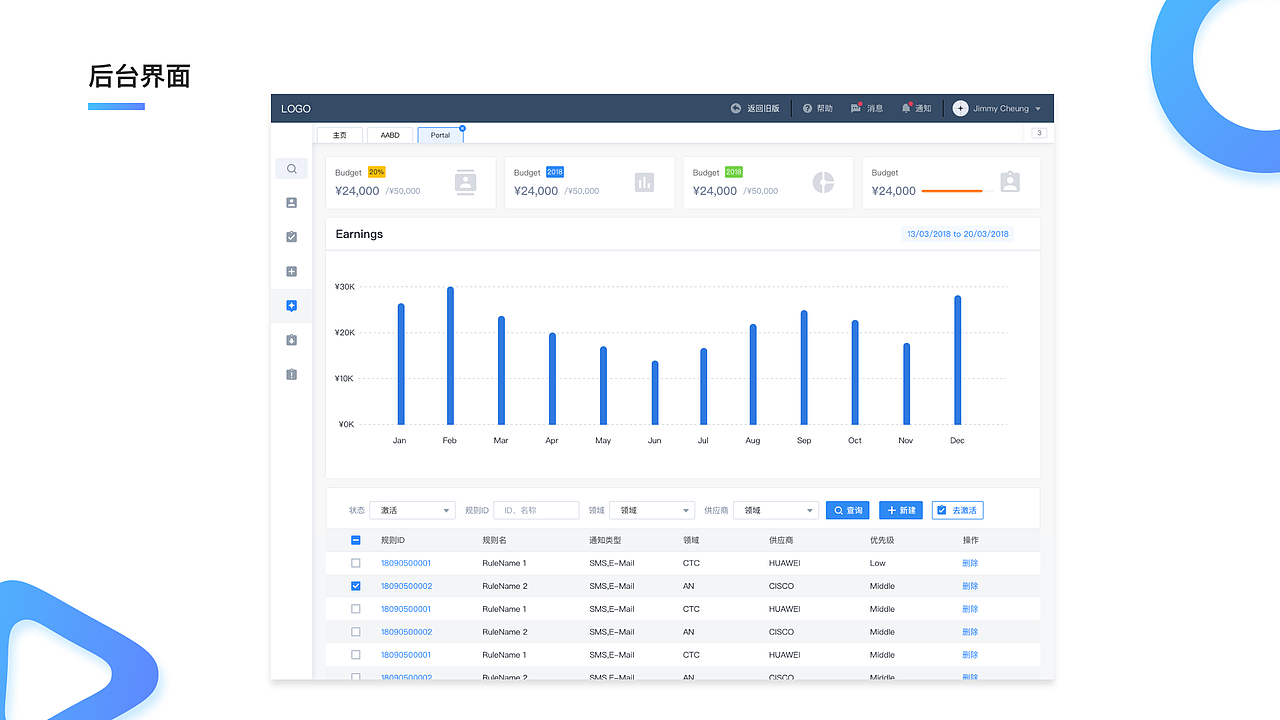Select the checklist icon in the sidebar
The width and height of the screenshot is (1280, 720).
click(291, 237)
